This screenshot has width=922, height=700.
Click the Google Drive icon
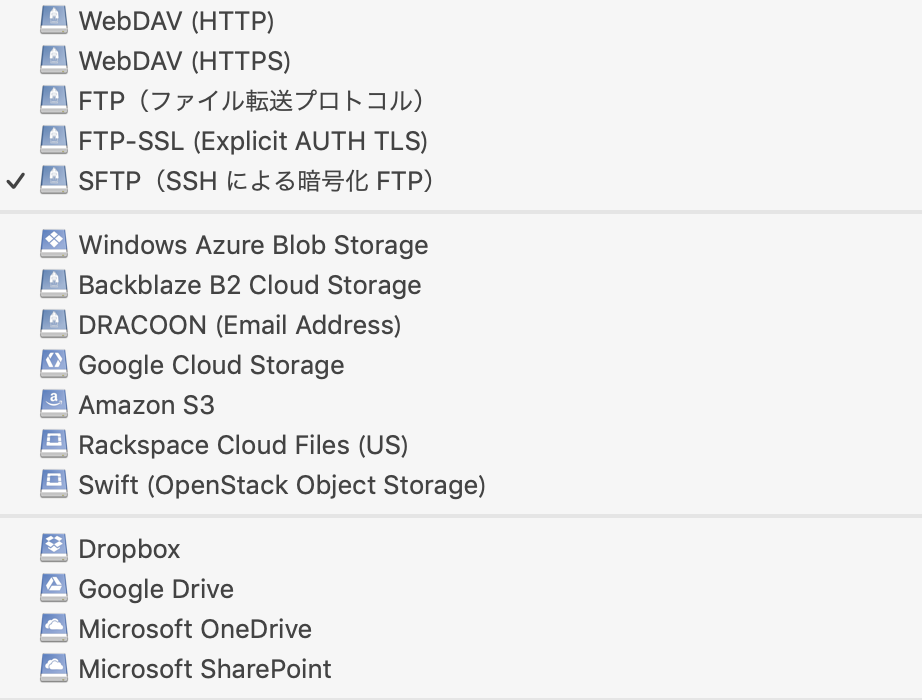click(53, 589)
